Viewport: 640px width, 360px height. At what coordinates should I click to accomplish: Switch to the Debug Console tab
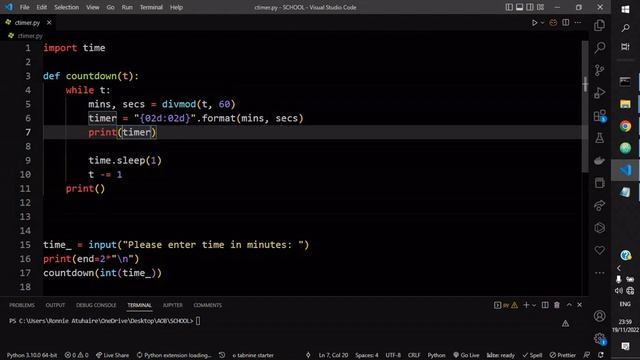[x=96, y=305]
